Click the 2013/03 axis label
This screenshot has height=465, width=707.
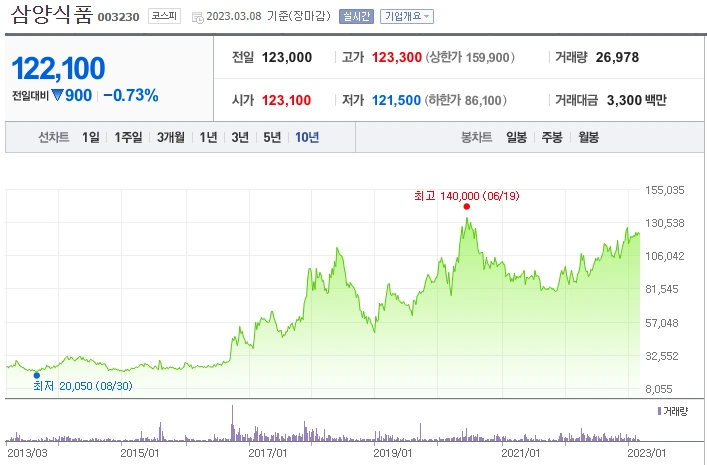pos(27,453)
